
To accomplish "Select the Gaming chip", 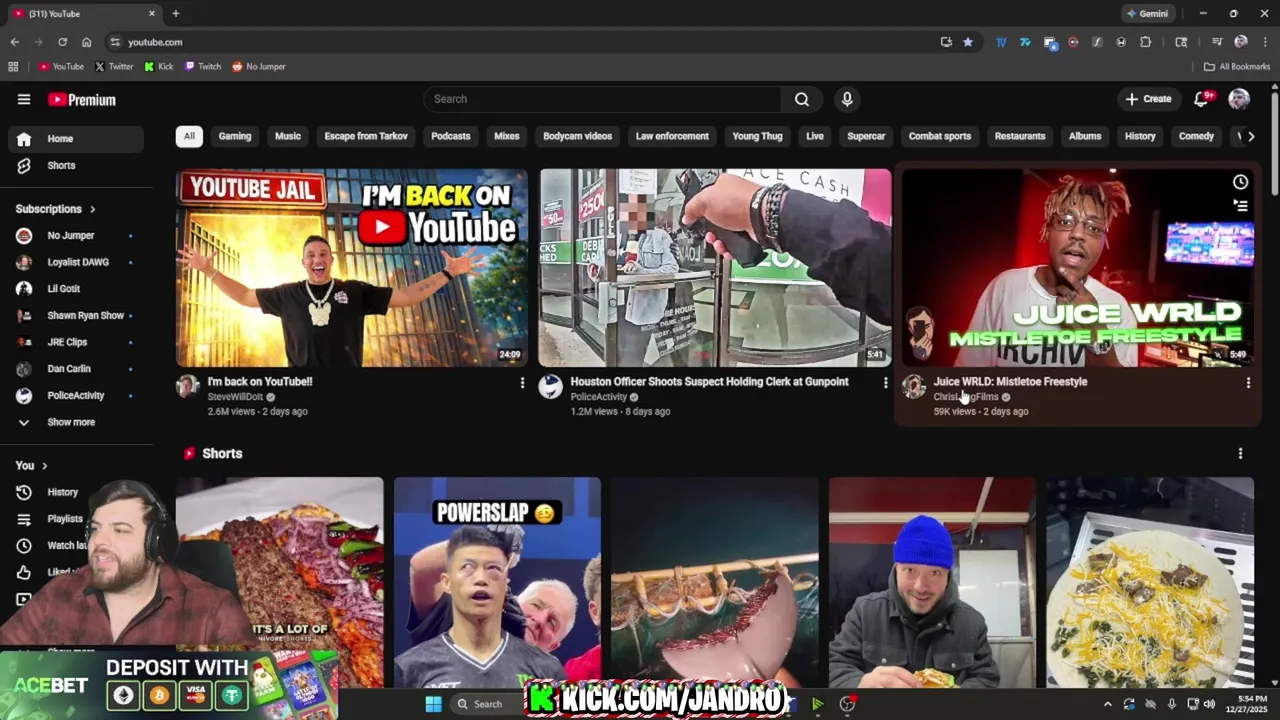I will [x=235, y=136].
